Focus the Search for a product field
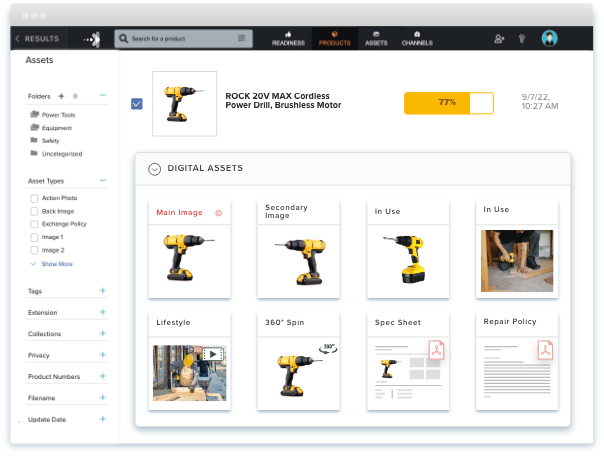 coord(183,39)
